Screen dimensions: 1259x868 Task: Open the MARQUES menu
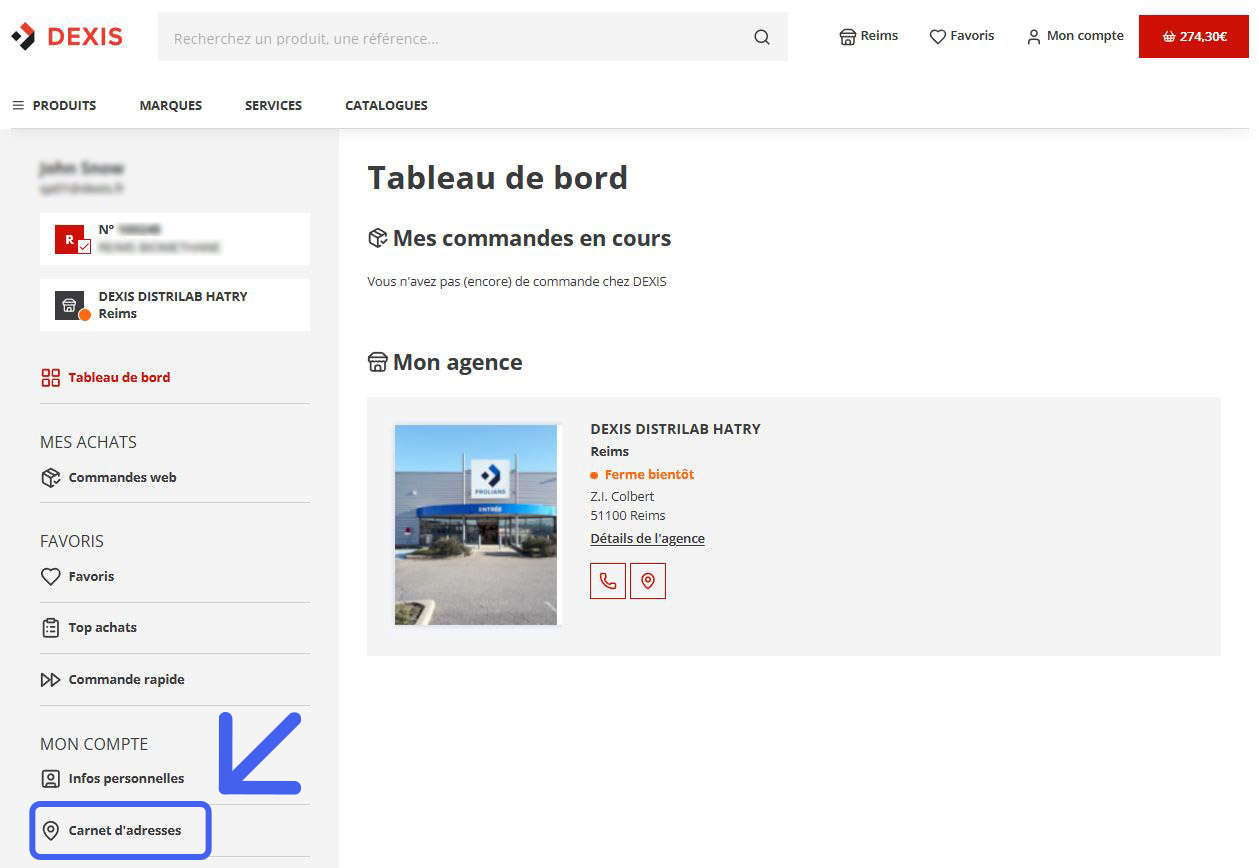(x=171, y=105)
